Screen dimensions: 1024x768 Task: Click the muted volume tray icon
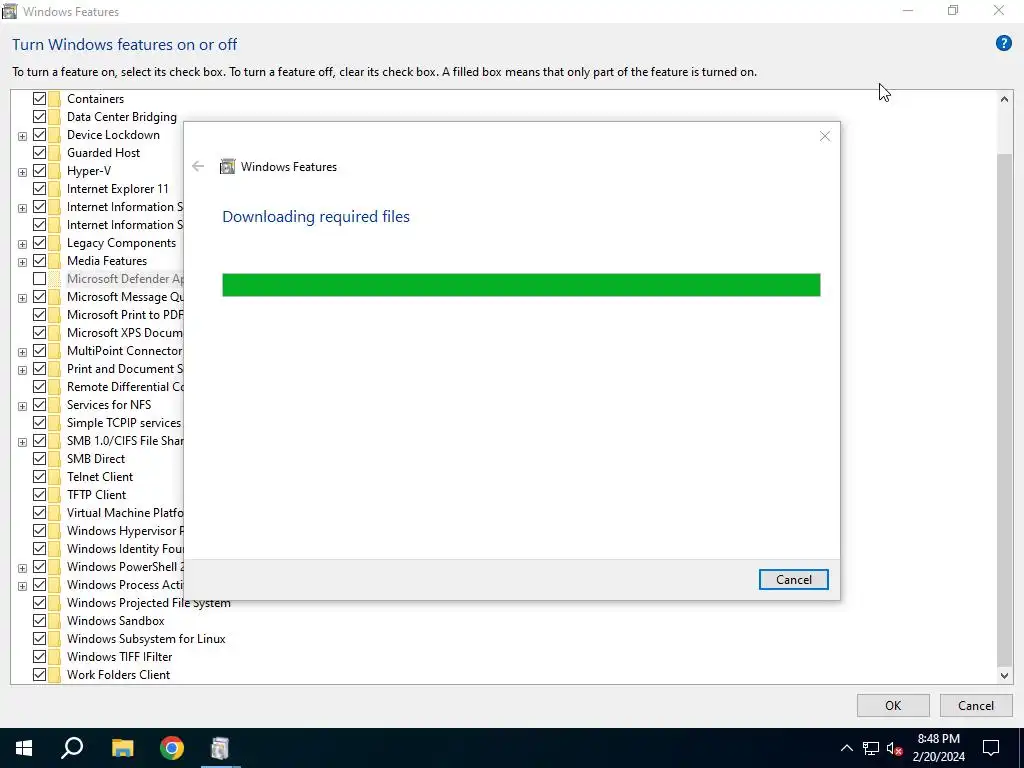895,748
